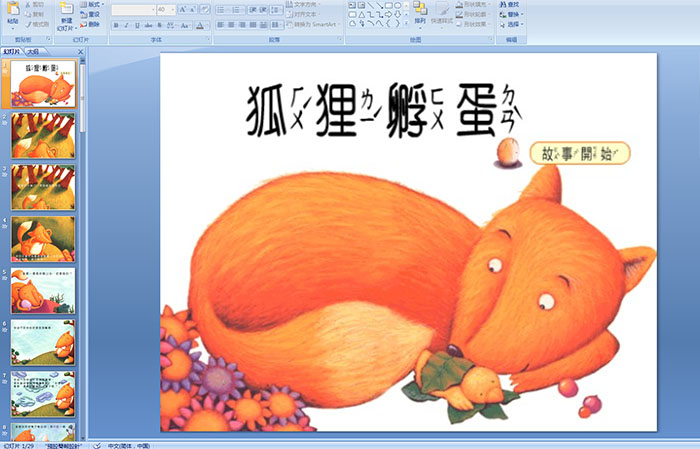The width and height of the screenshot is (700, 449).
Task: Select the Triangle shape in gallery
Action: pos(361,14)
